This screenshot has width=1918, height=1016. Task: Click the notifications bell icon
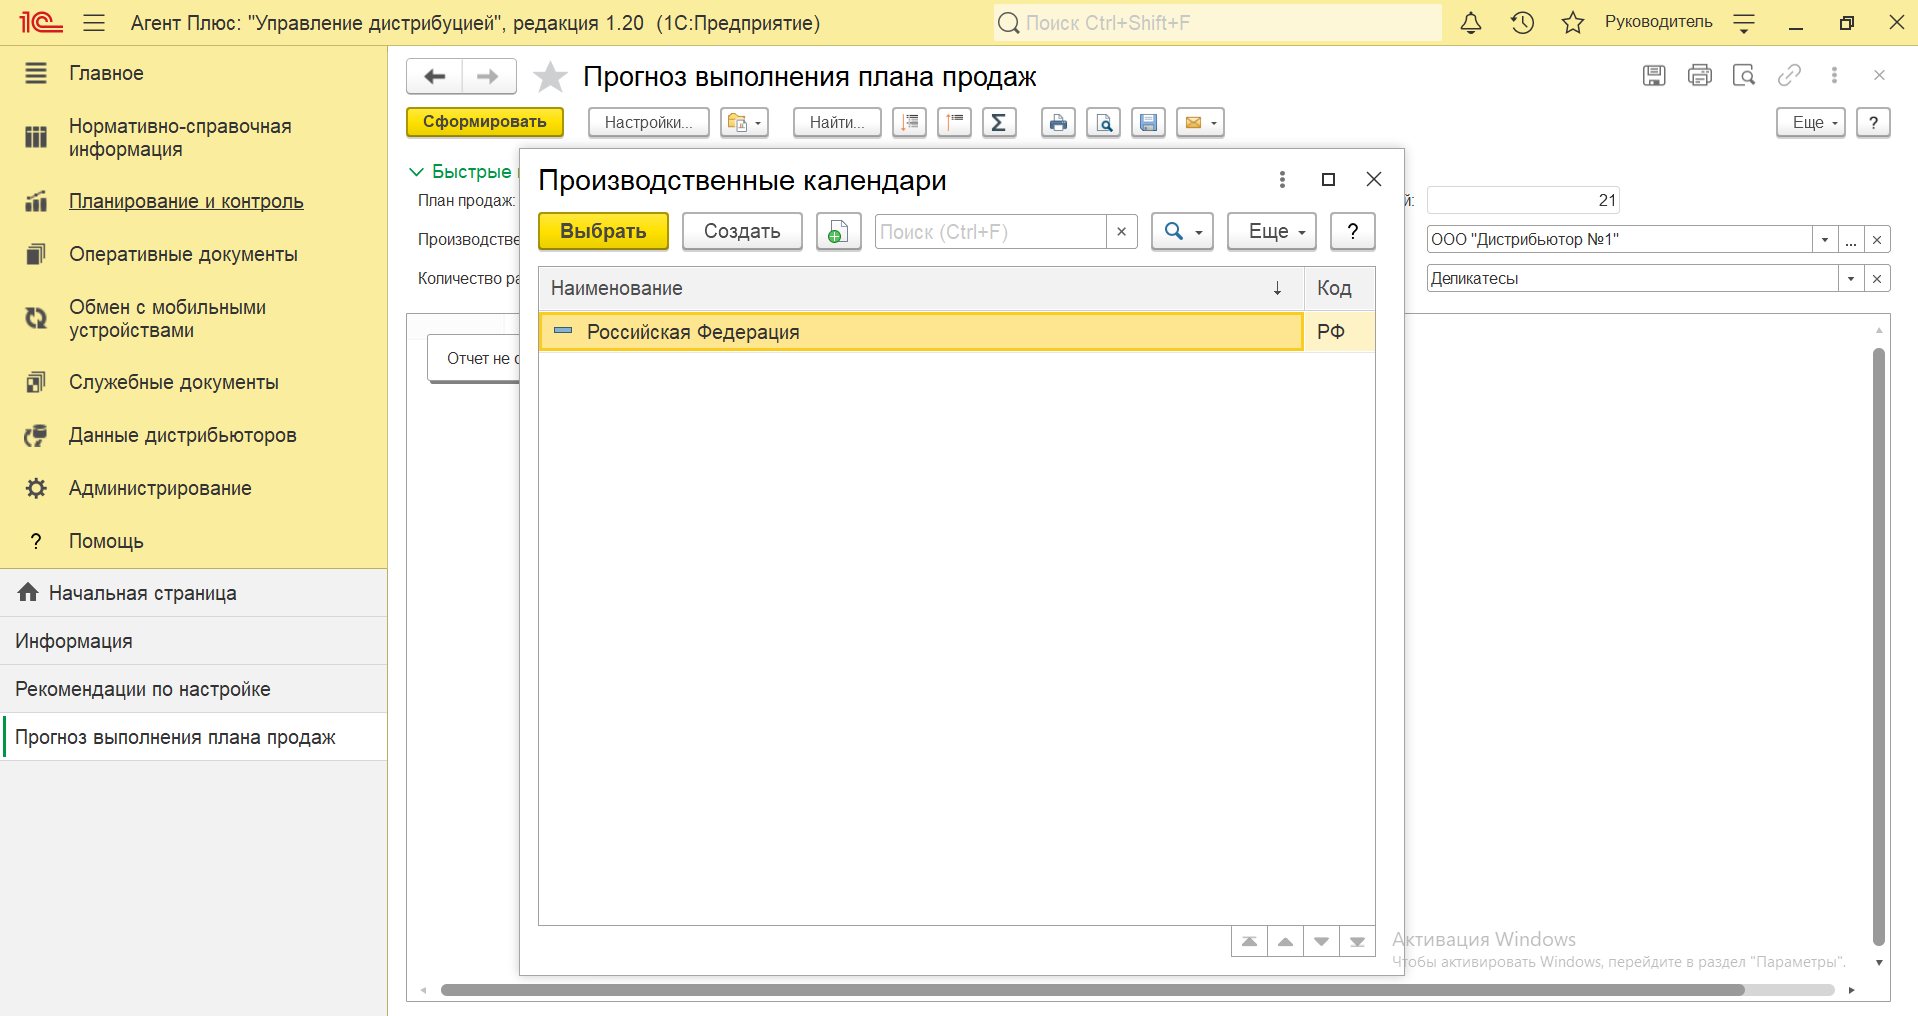pos(1471,23)
